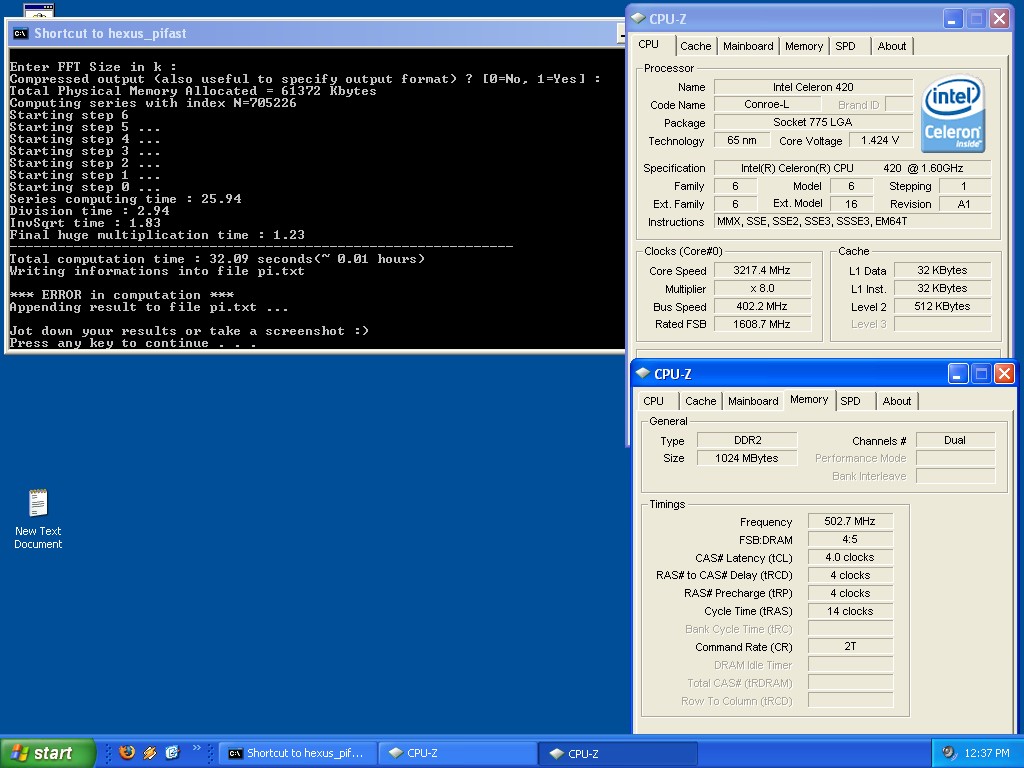Viewport: 1024px width, 768px height.
Task: Click the memory Size value 1024 MBytes
Action: 747,458
